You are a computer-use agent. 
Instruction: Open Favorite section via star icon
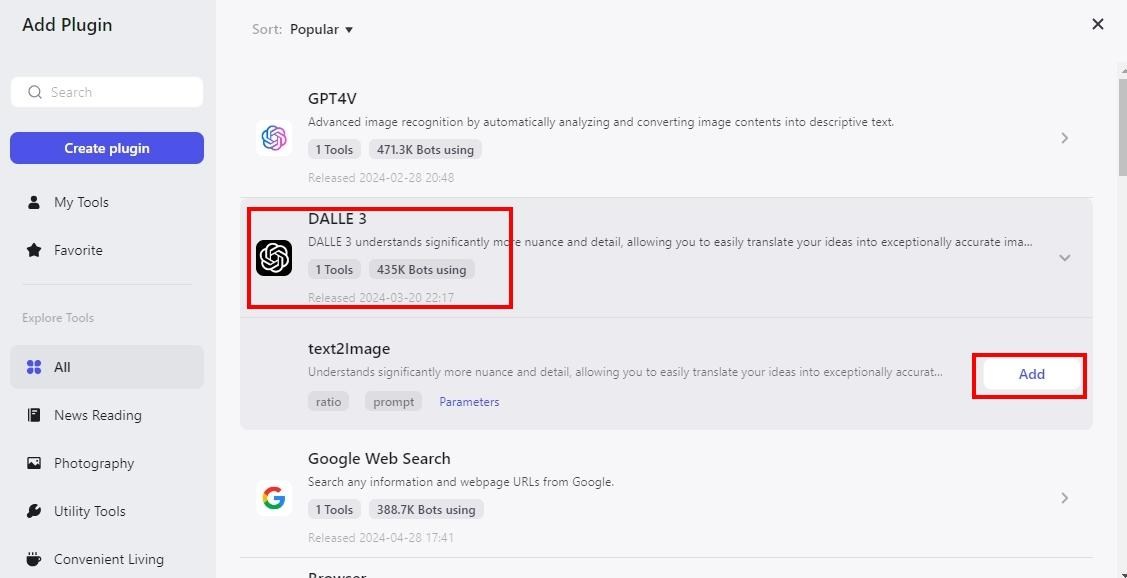pyautogui.click(x=34, y=250)
